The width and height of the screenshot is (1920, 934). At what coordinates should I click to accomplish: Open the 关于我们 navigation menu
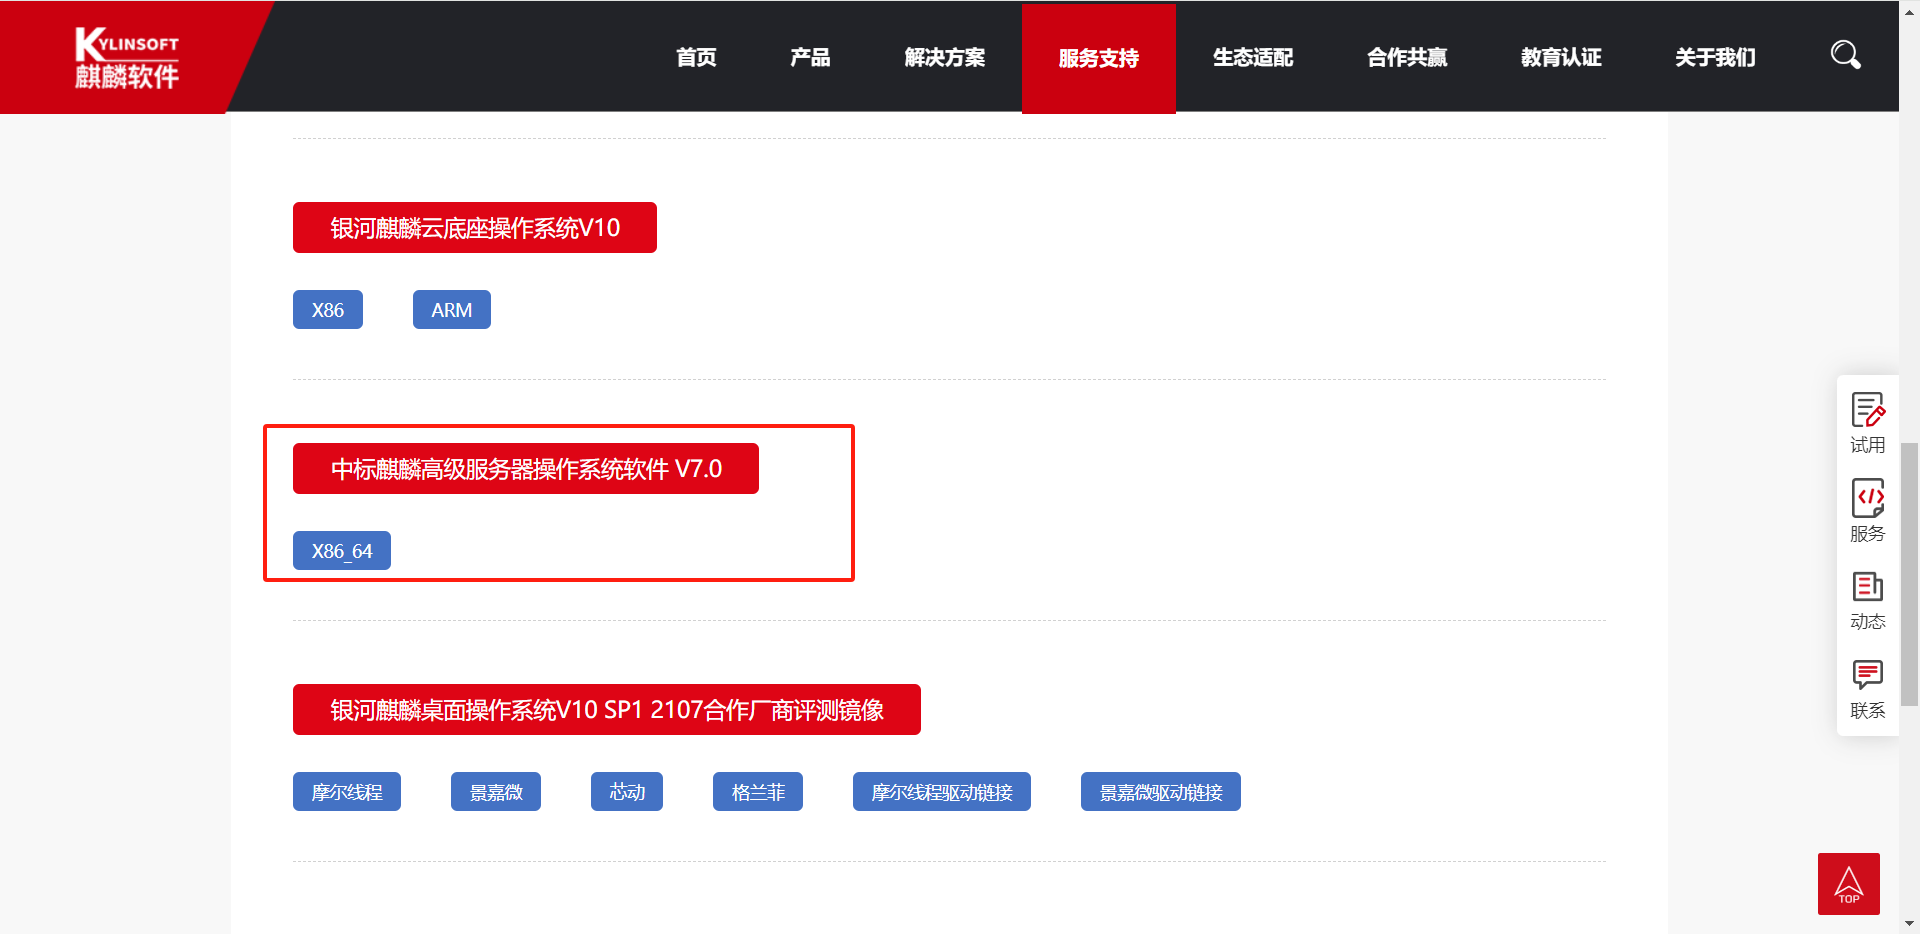[1715, 58]
